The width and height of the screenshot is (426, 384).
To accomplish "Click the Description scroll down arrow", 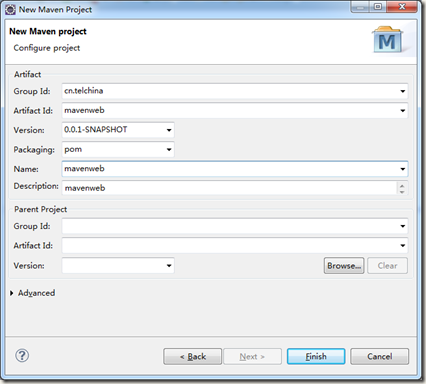I will pos(402,192).
